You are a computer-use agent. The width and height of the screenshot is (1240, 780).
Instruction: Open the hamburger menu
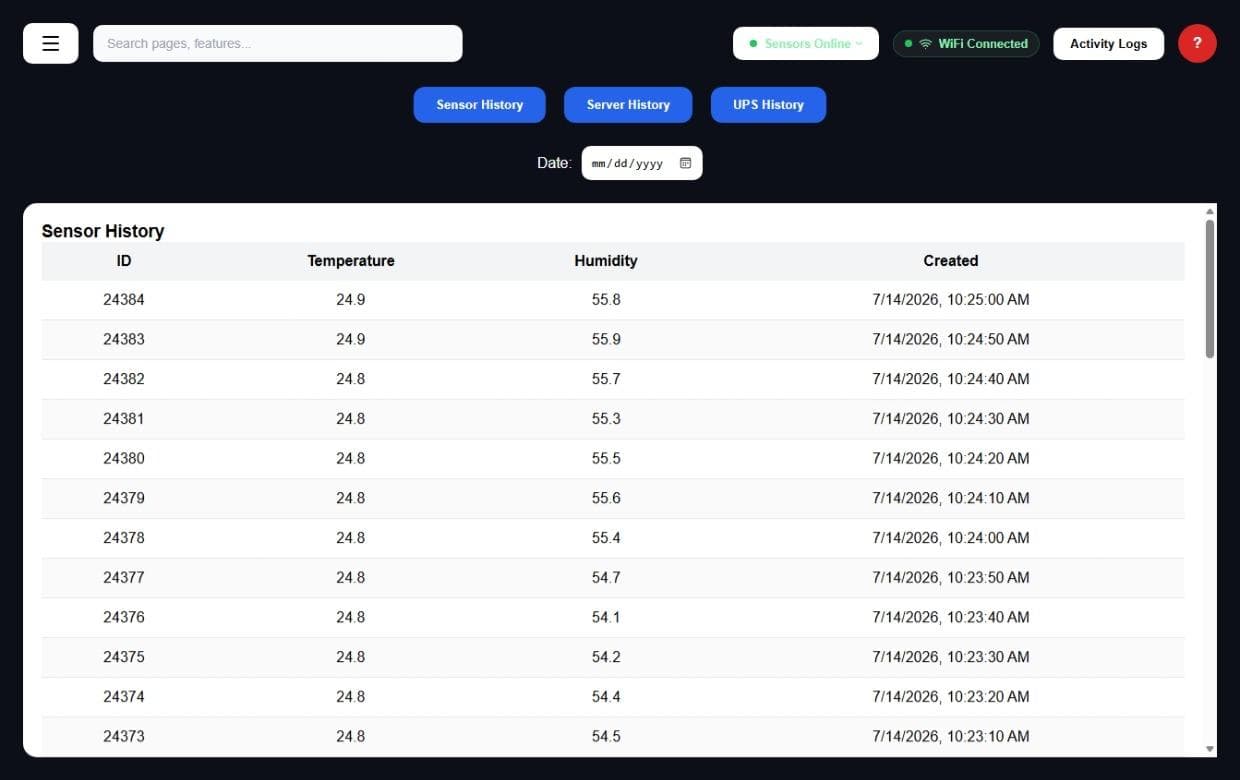[x=51, y=44]
